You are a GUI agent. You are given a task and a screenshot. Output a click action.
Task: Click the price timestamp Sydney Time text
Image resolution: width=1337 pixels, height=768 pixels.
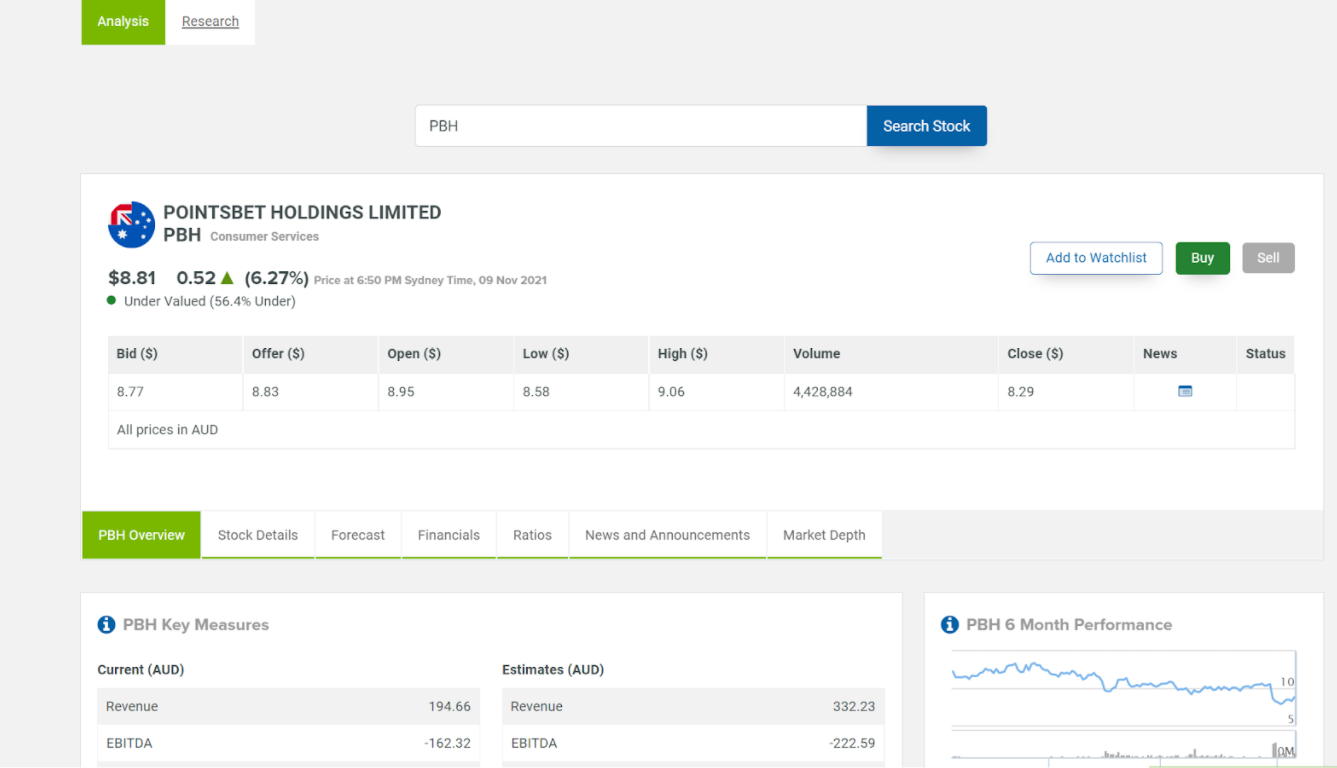430,281
